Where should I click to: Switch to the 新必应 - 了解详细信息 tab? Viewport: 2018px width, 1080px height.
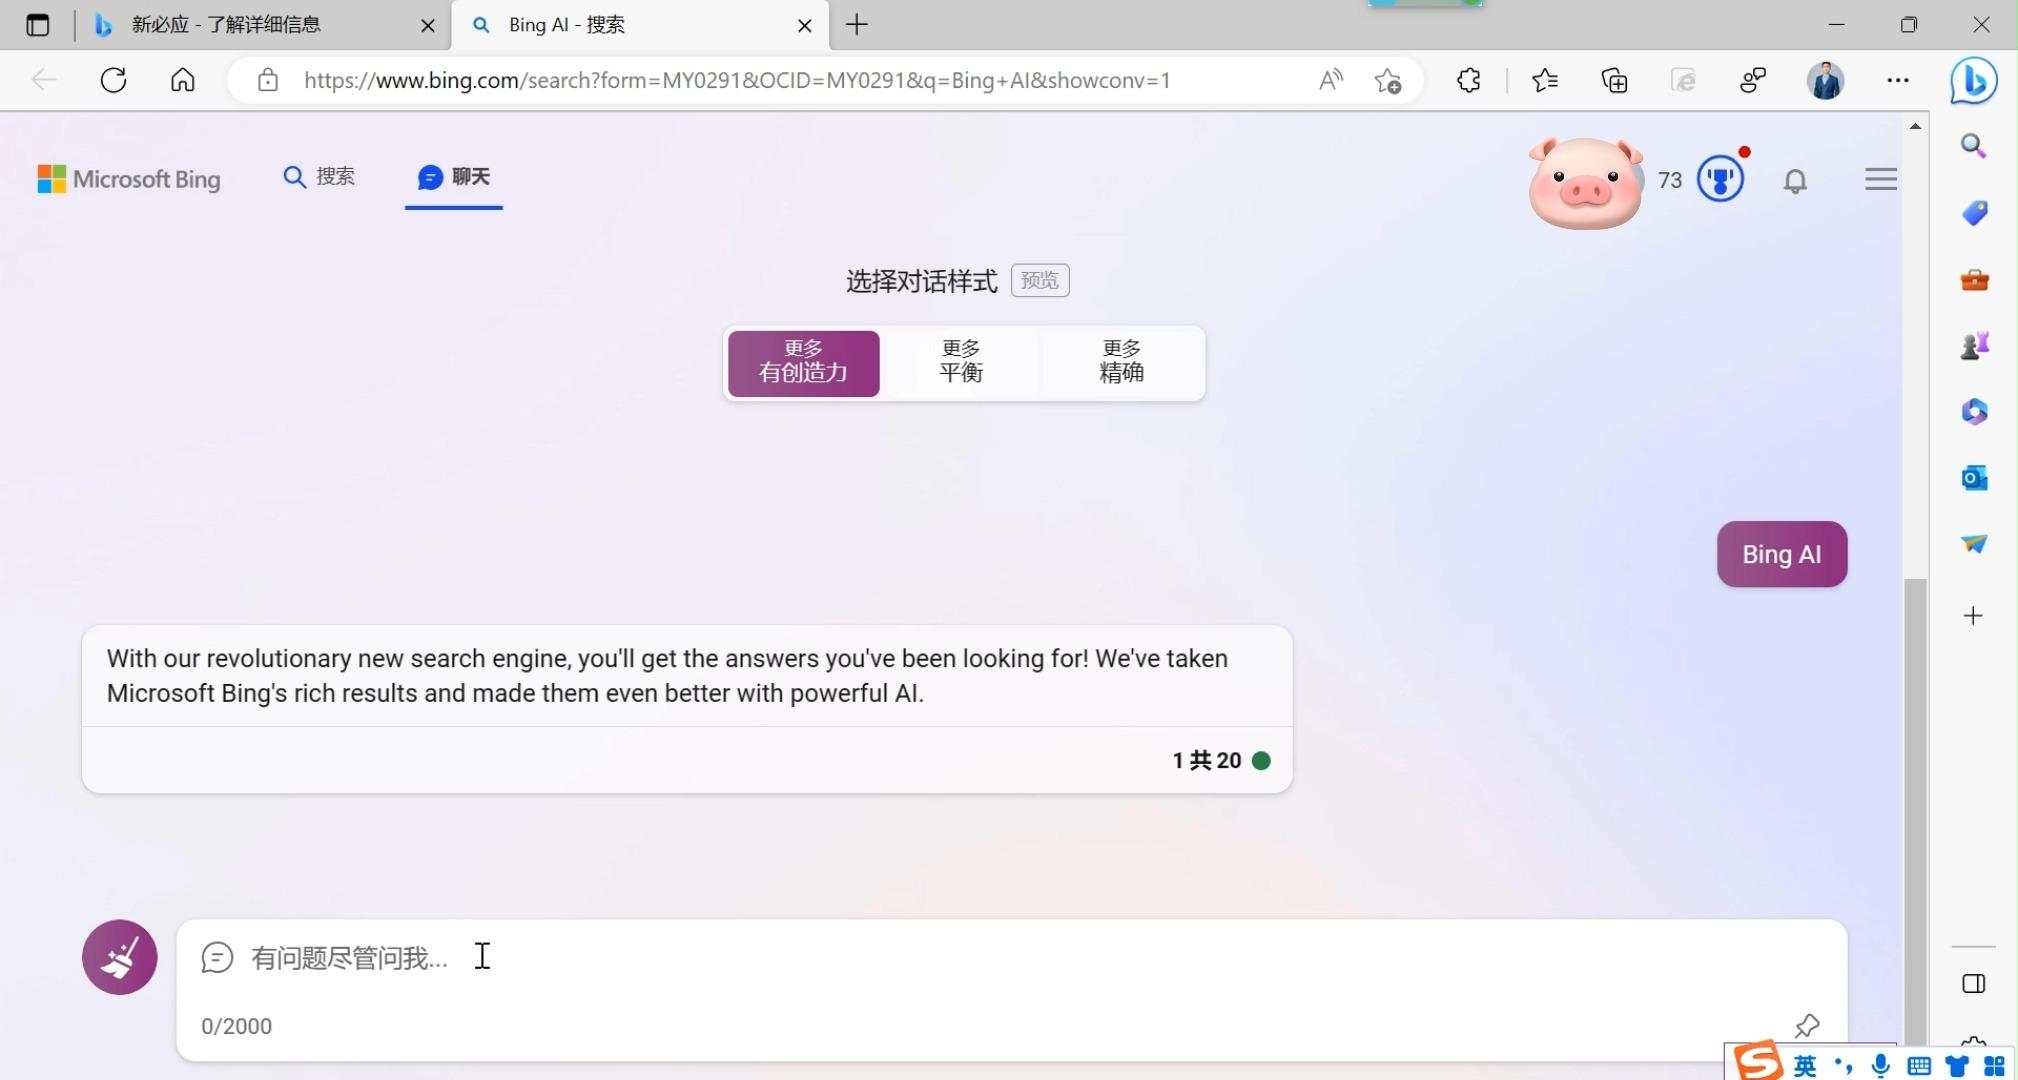point(225,25)
